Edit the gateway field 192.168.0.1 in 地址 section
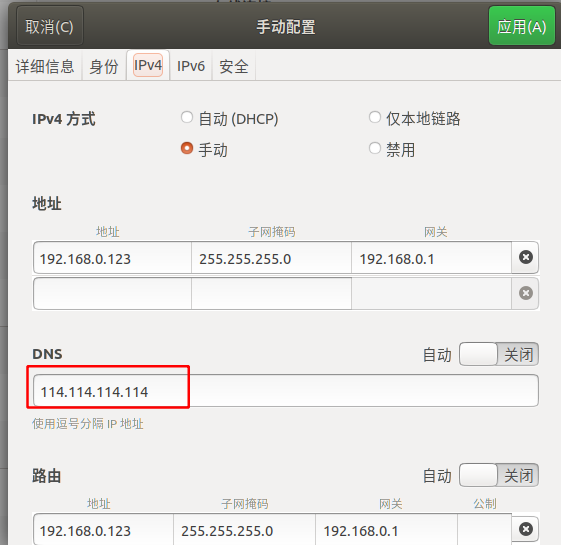Screen dimensions: 561x545 pyautogui.click(x=431, y=258)
